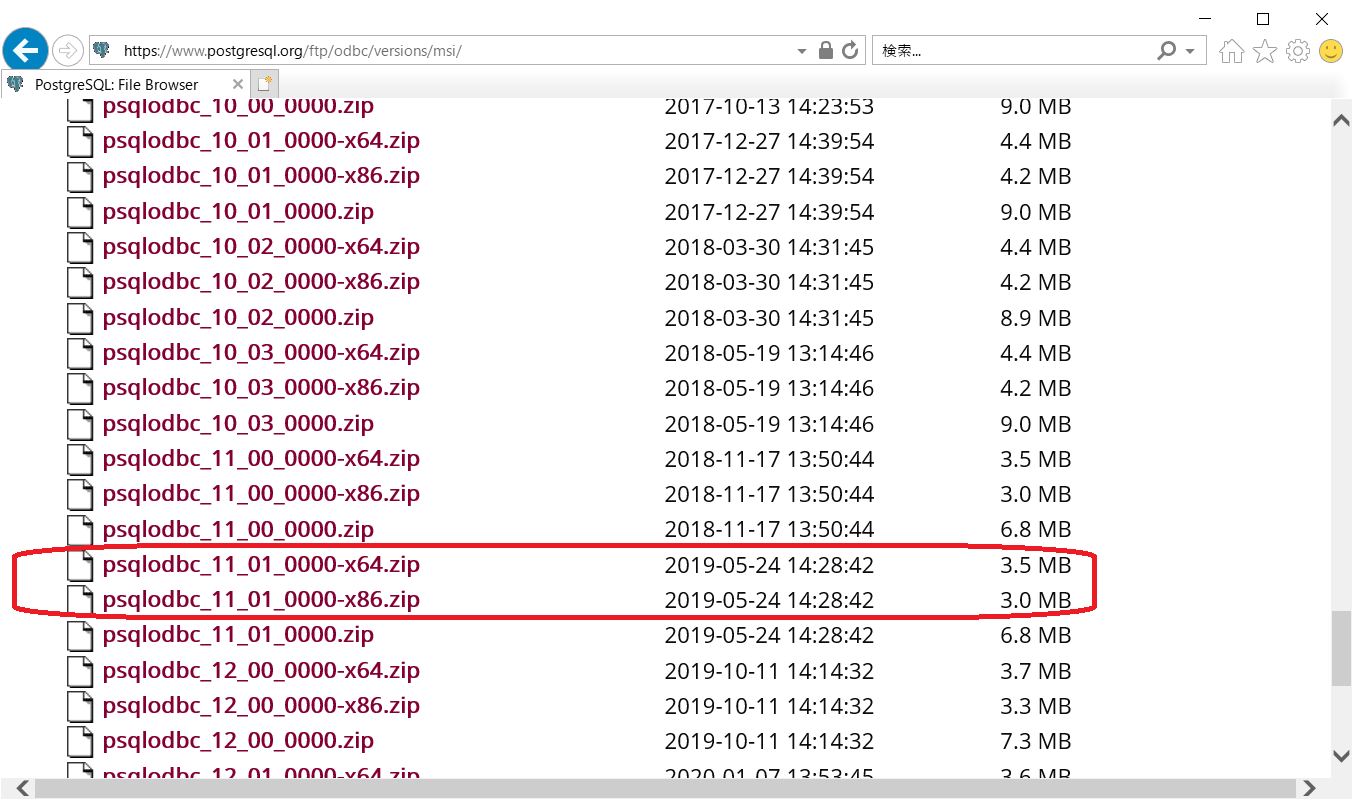Close the PostgreSQL: File Browser tab
Image resolution: width=1353 pixels, height=800 pixels.
click(x=237, y=85)
